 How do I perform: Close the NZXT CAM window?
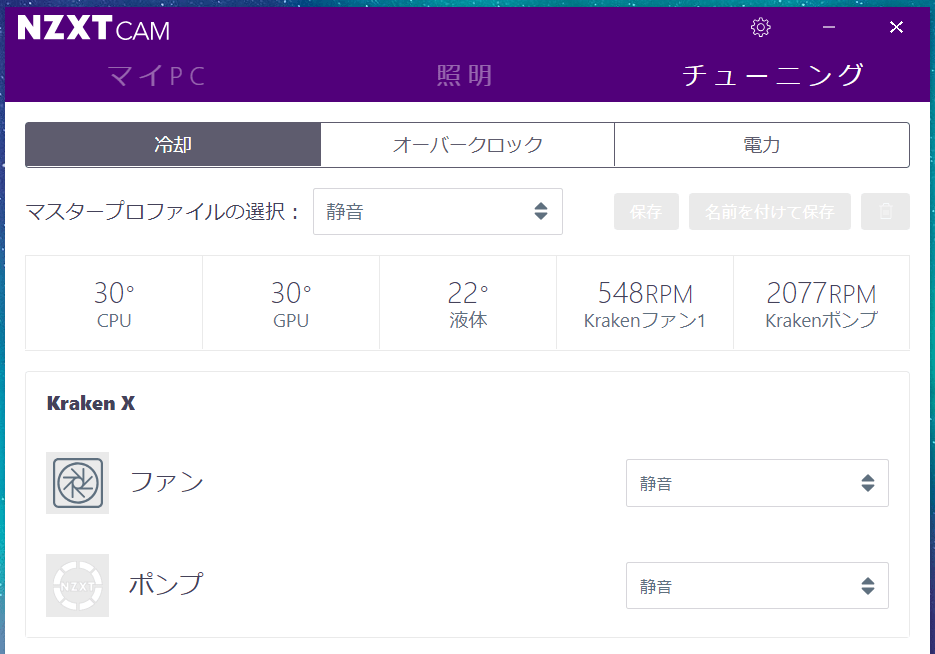point(896,27)
